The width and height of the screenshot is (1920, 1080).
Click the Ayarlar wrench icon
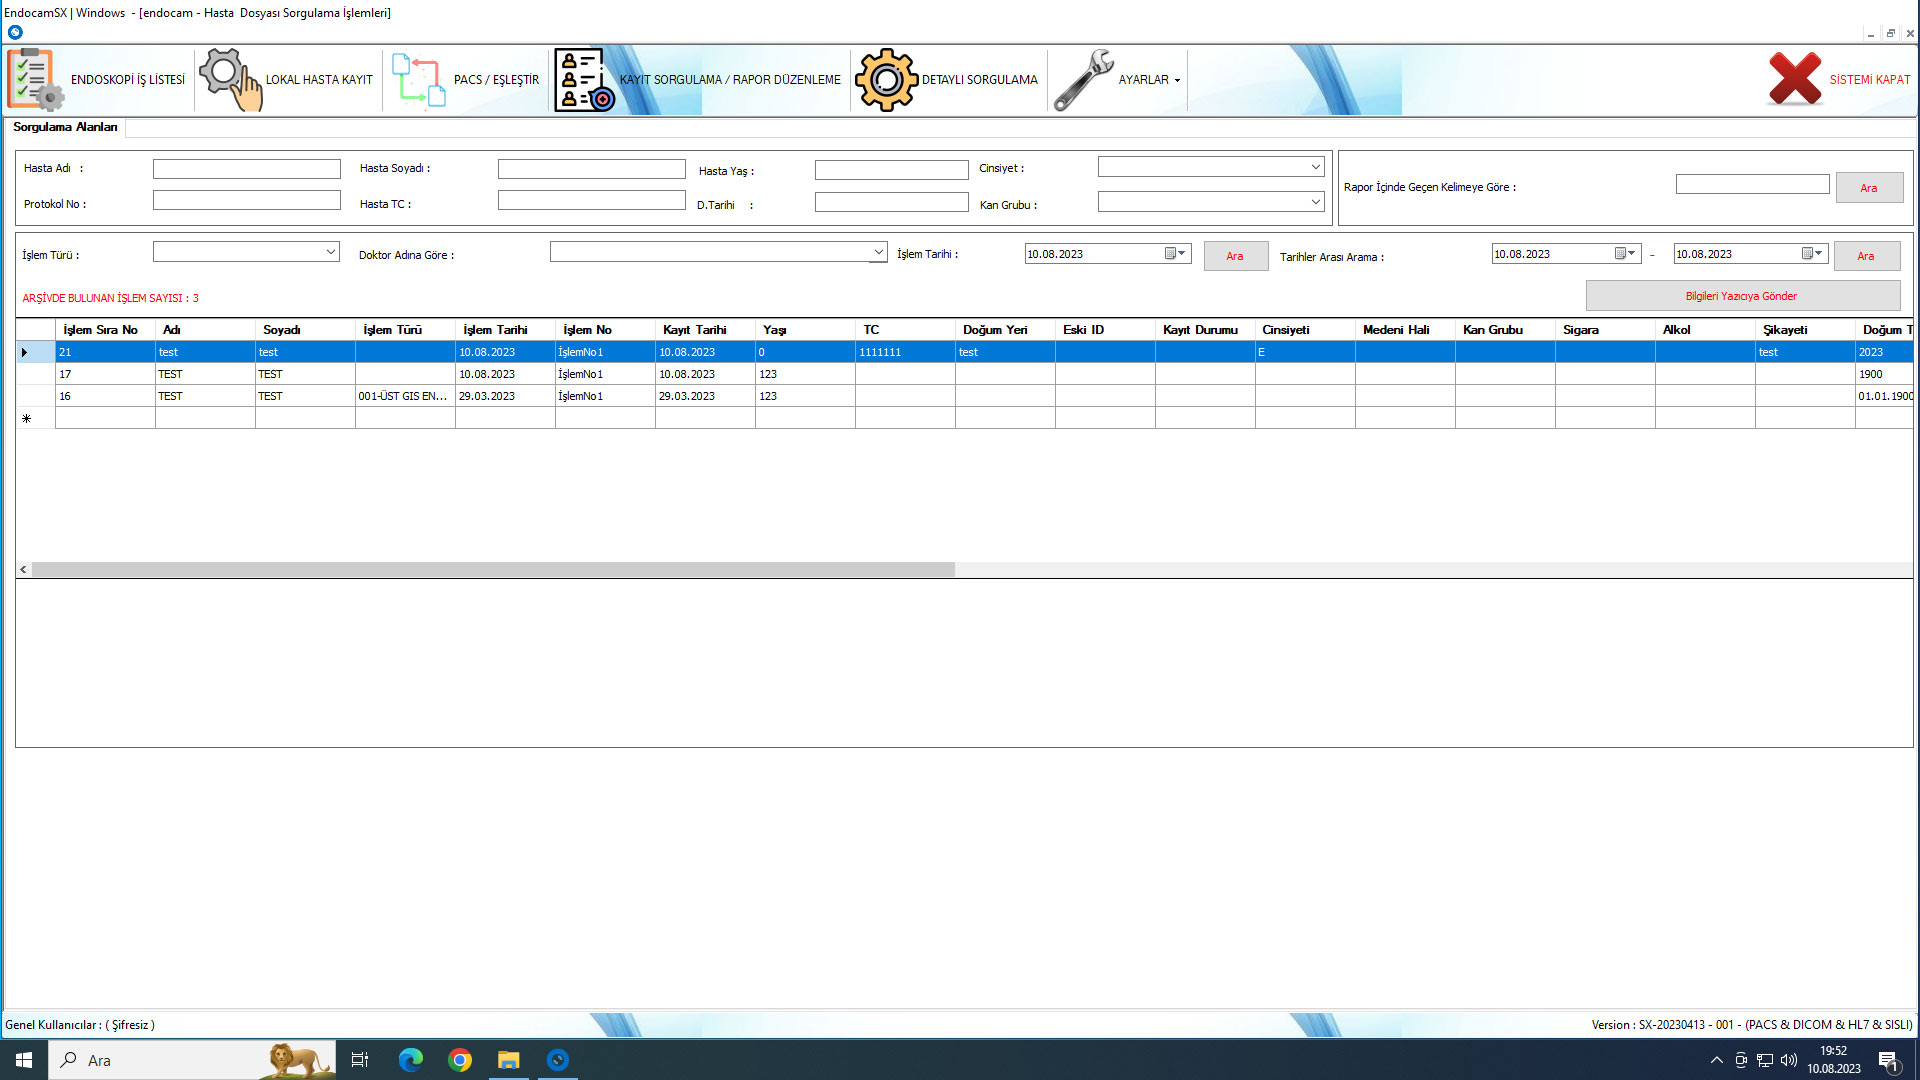(x=1084, y=80)
